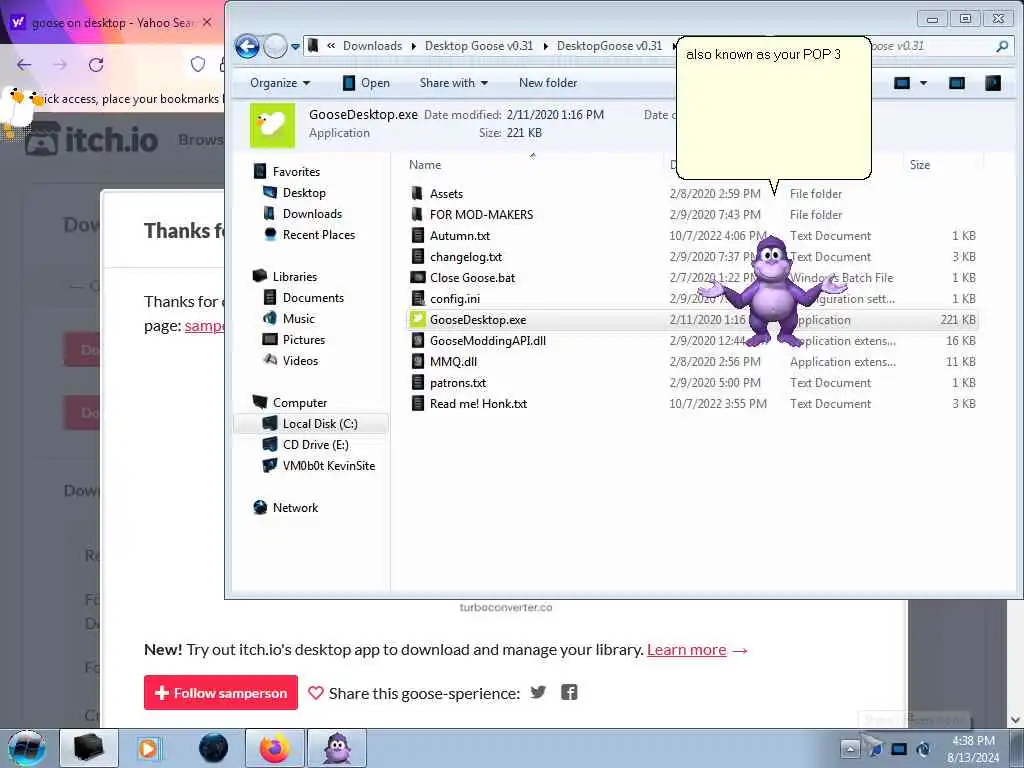Click the Explorer help icon
Viewport: 1024px width, 768px height.
993,83
